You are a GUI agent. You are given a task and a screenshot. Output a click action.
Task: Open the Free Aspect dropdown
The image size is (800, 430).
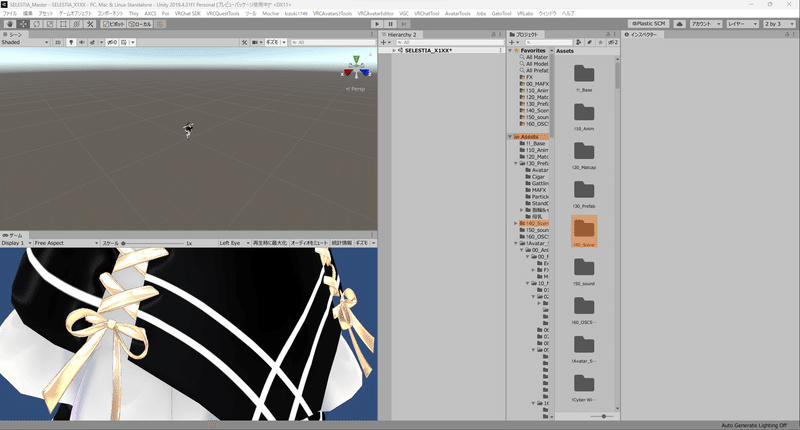66,243
